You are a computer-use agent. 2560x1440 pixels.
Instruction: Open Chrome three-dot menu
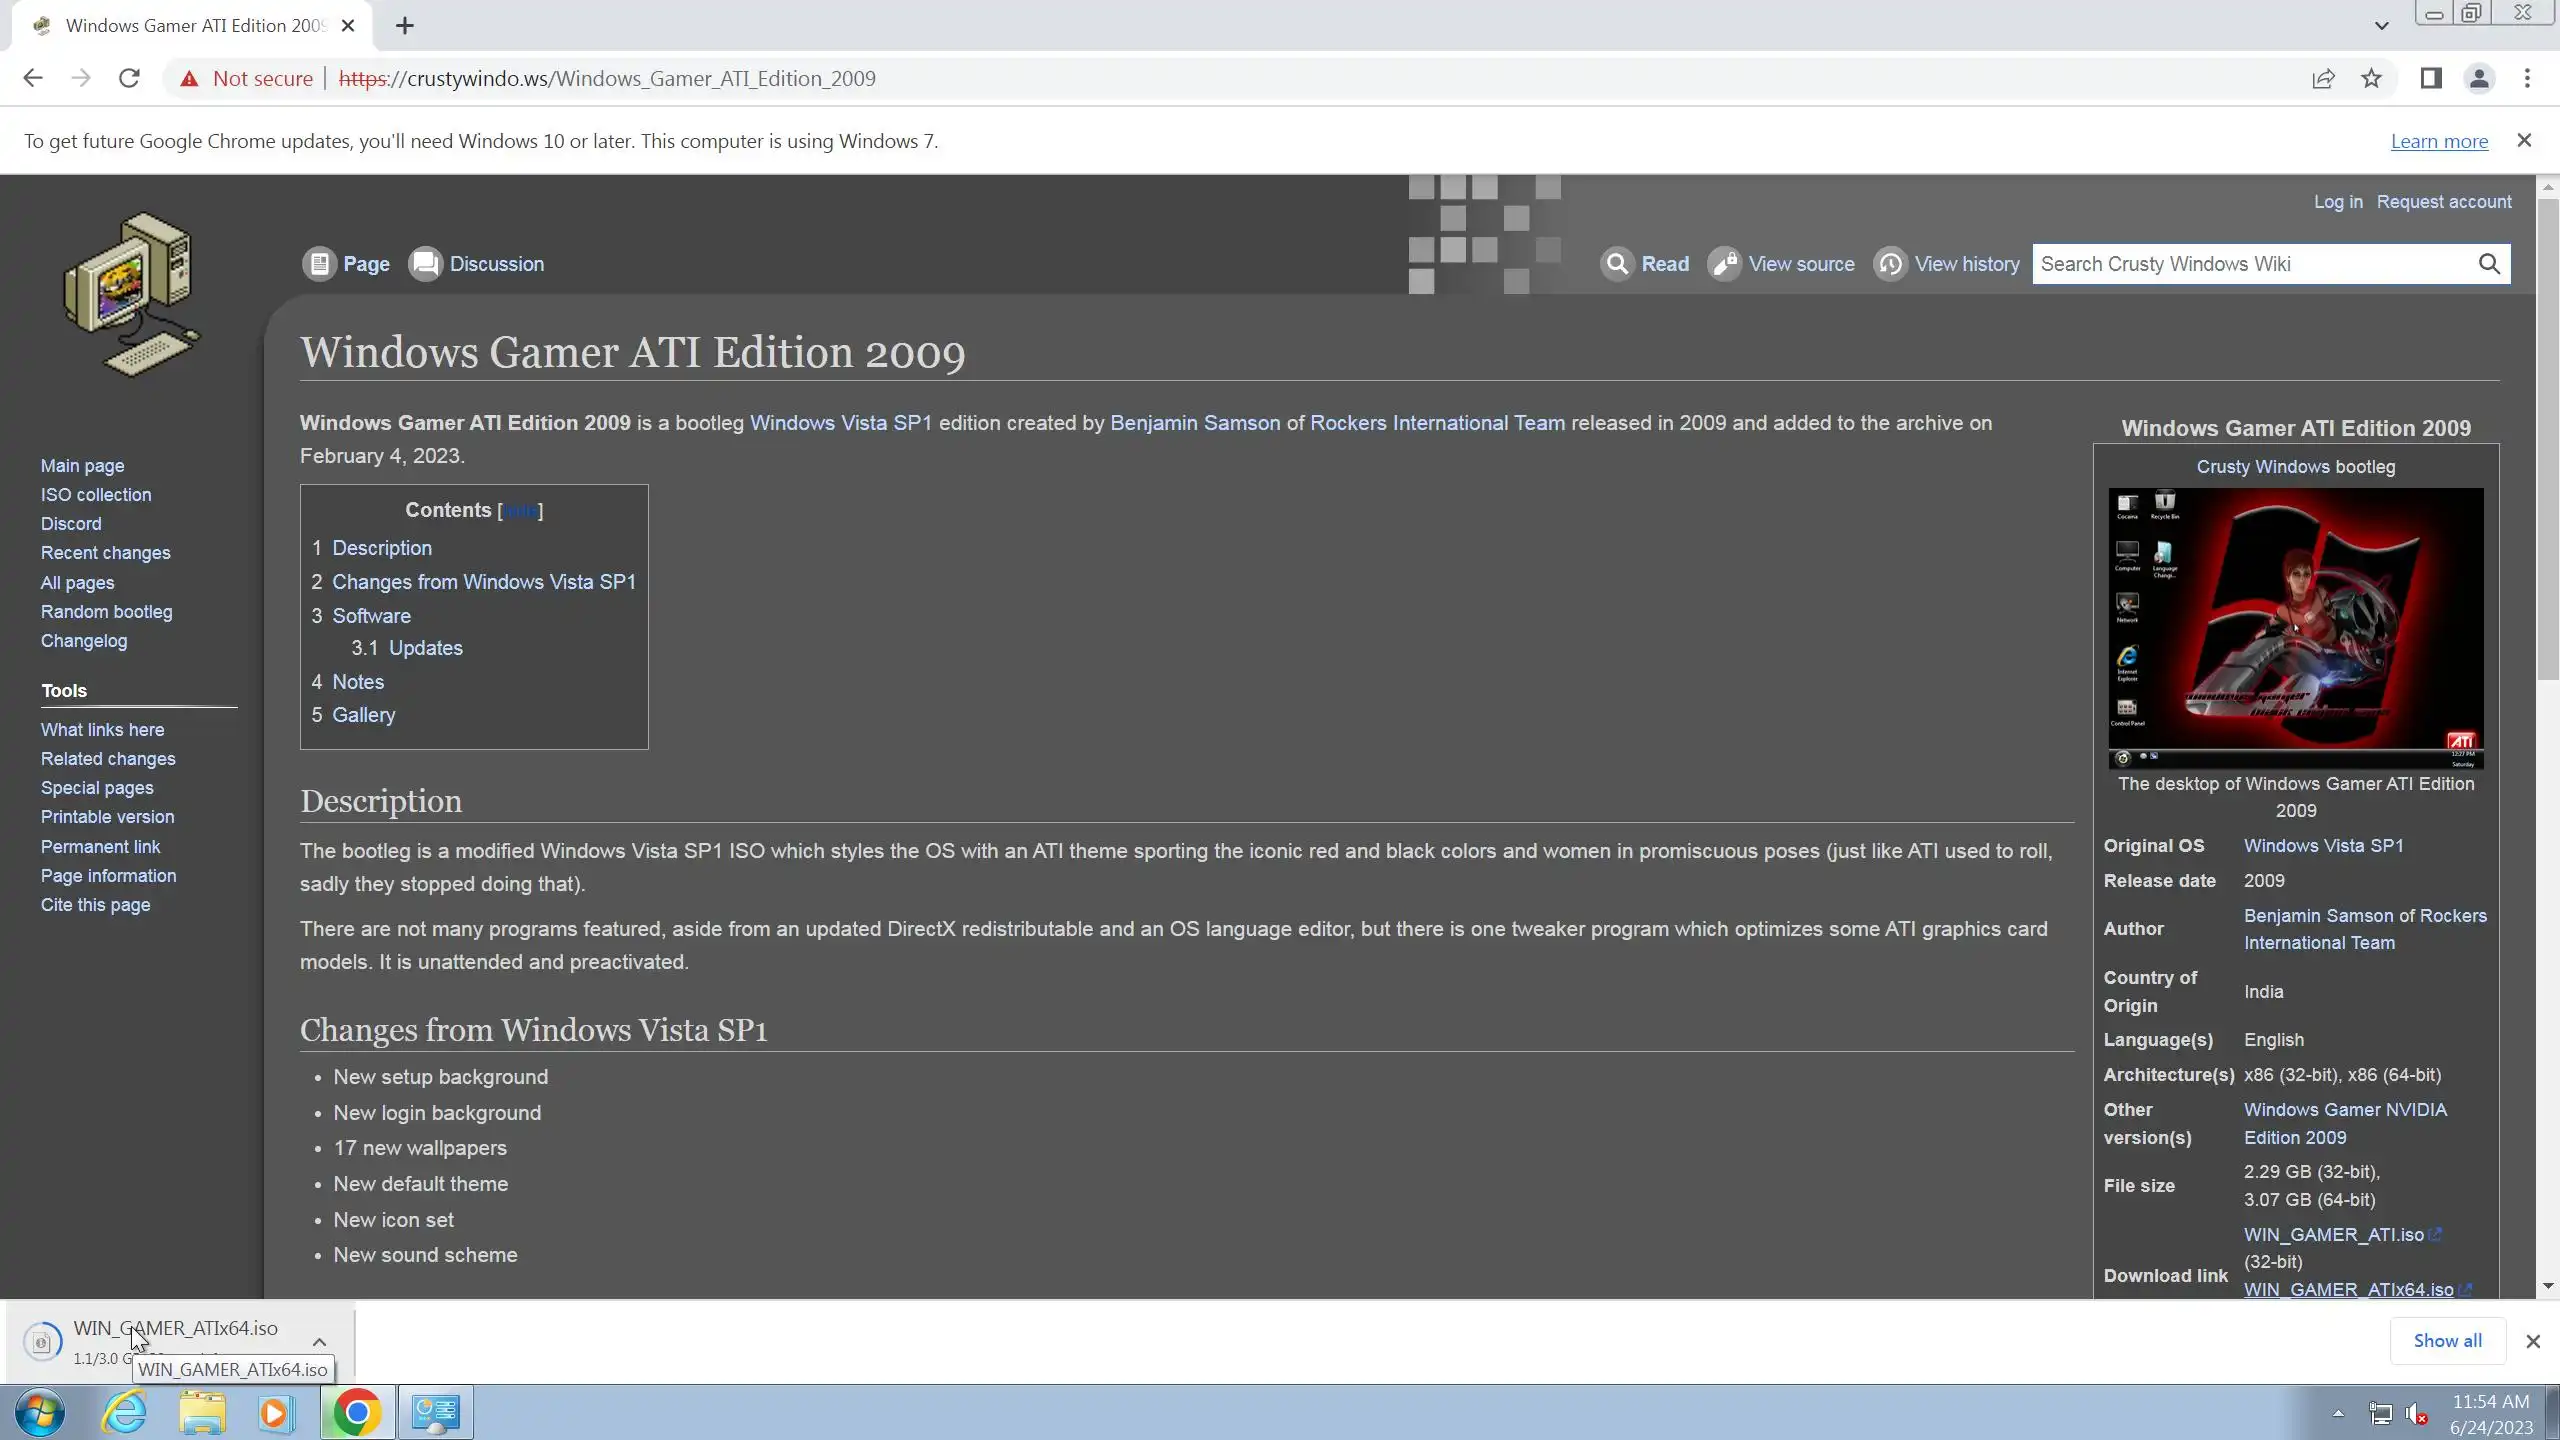pos(2527,78)
